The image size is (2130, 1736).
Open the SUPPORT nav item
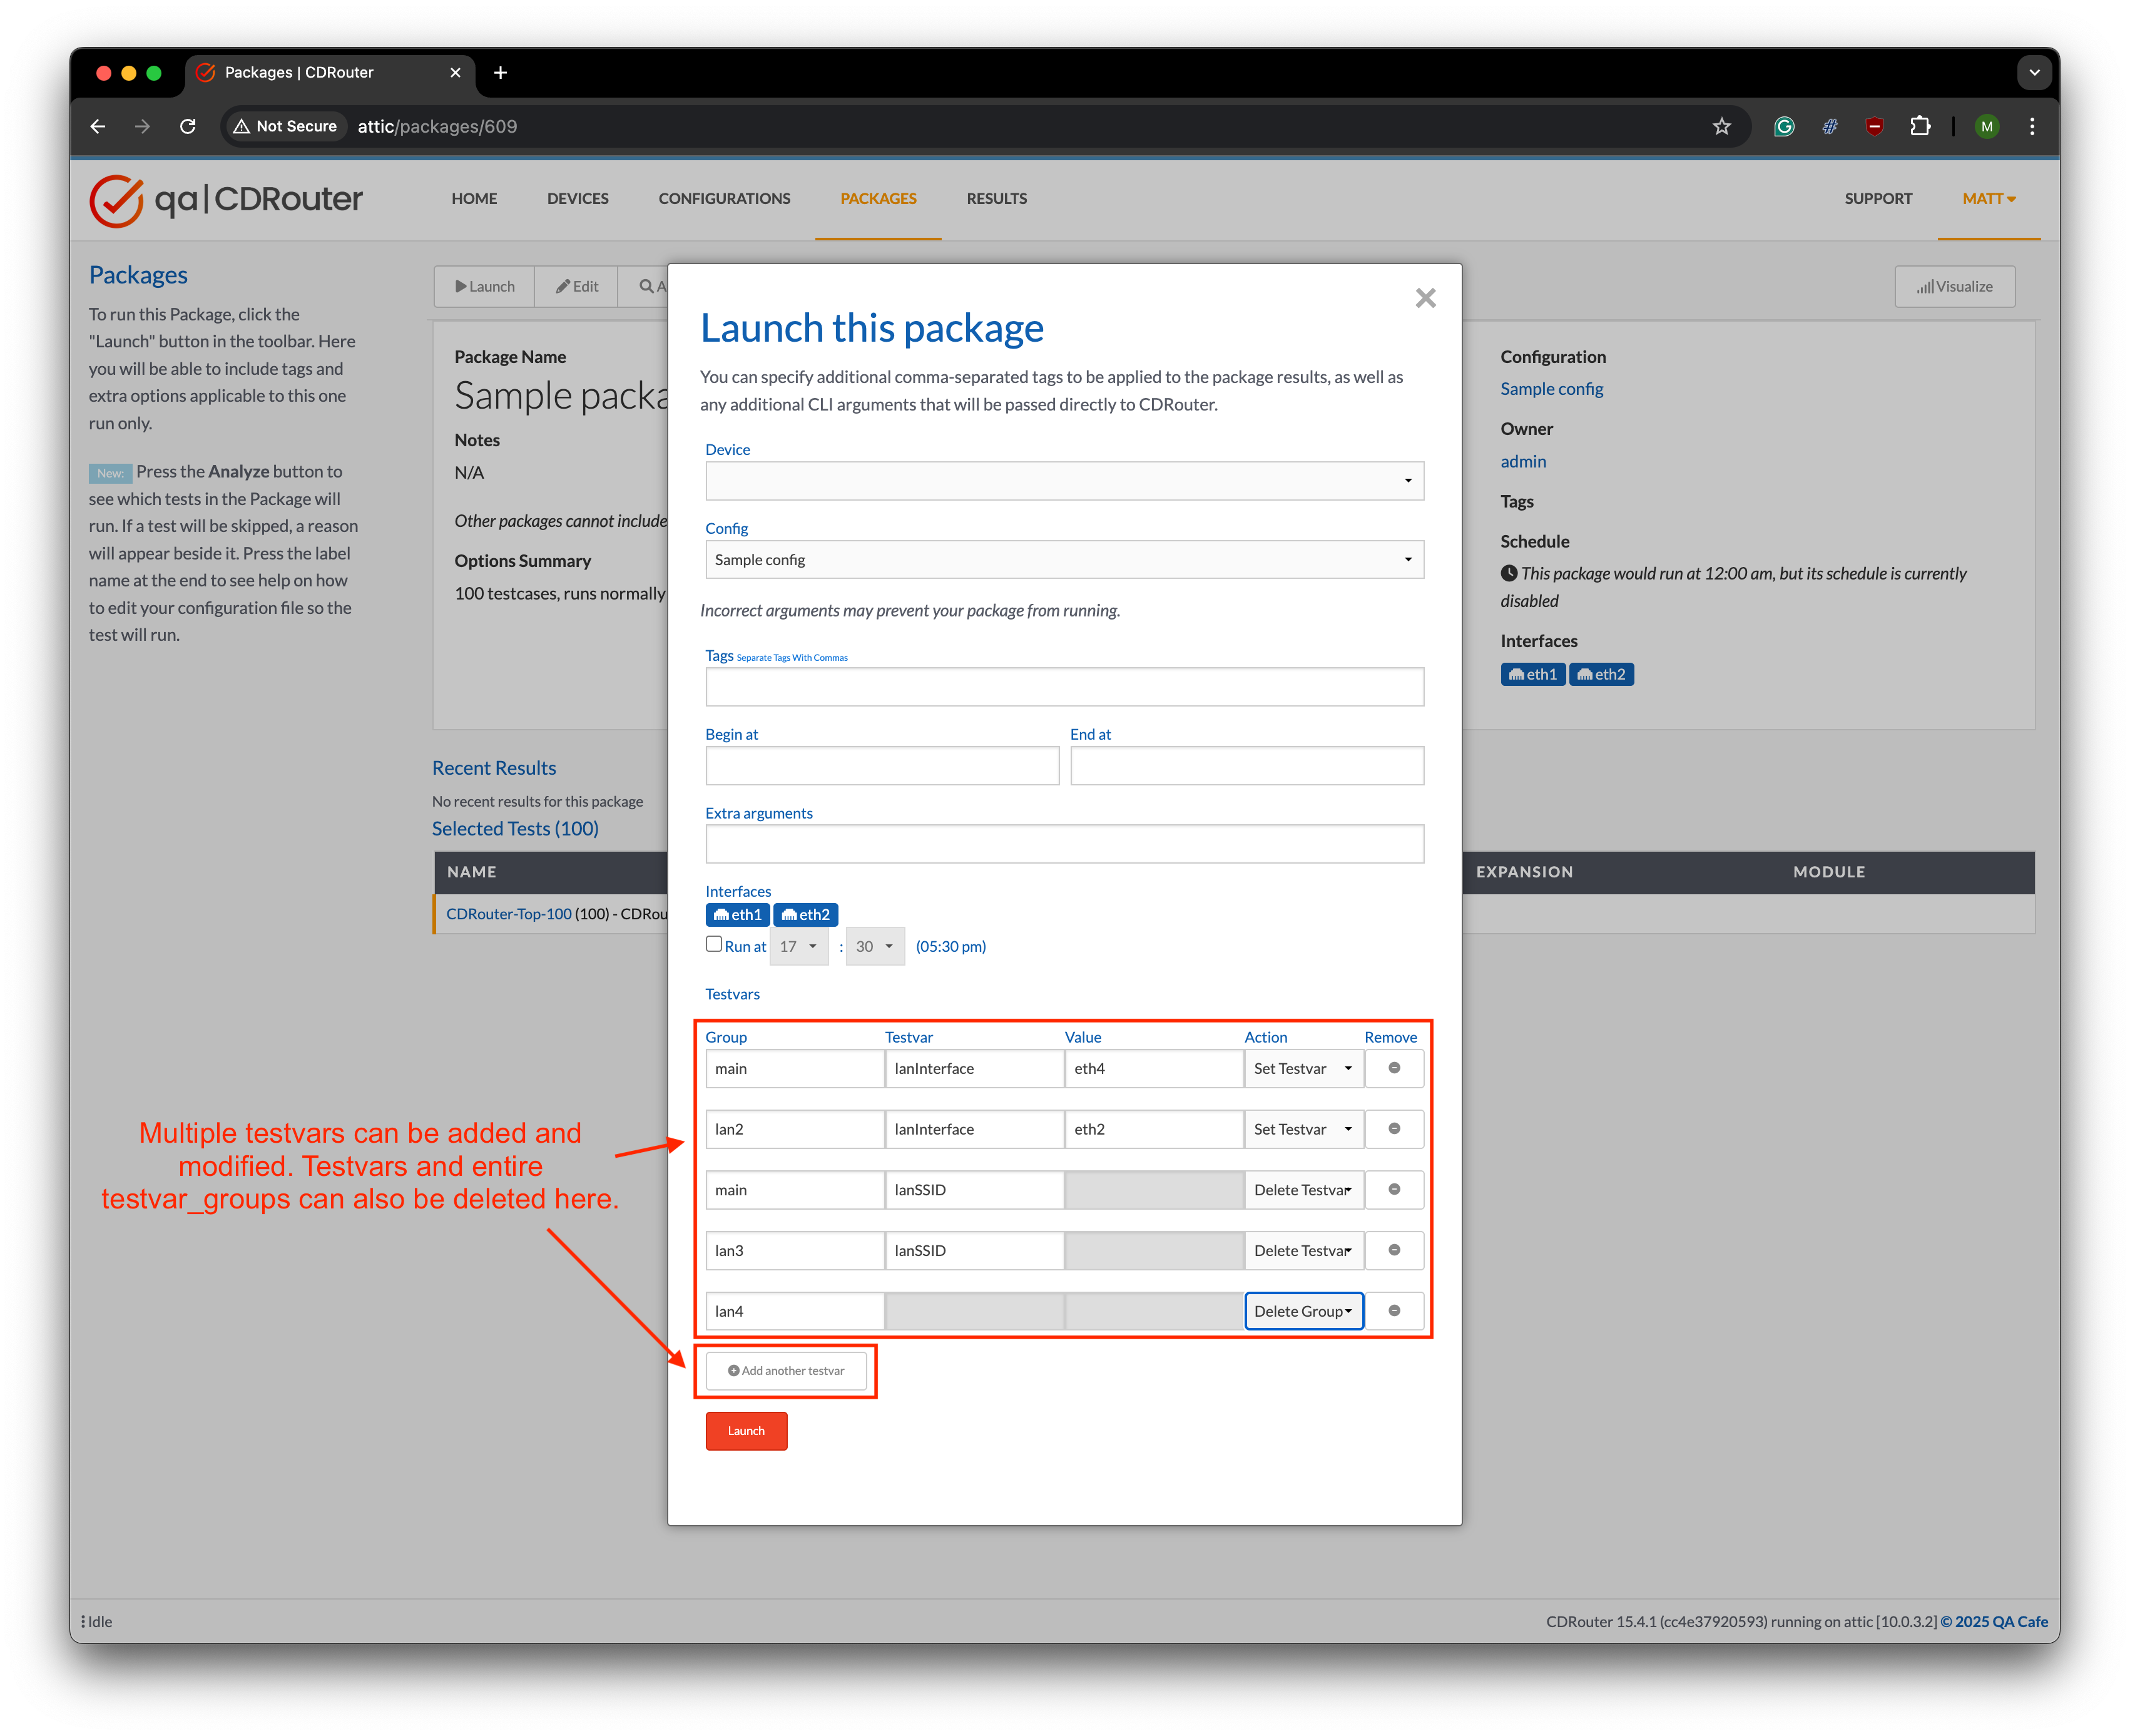(1878, 198)
